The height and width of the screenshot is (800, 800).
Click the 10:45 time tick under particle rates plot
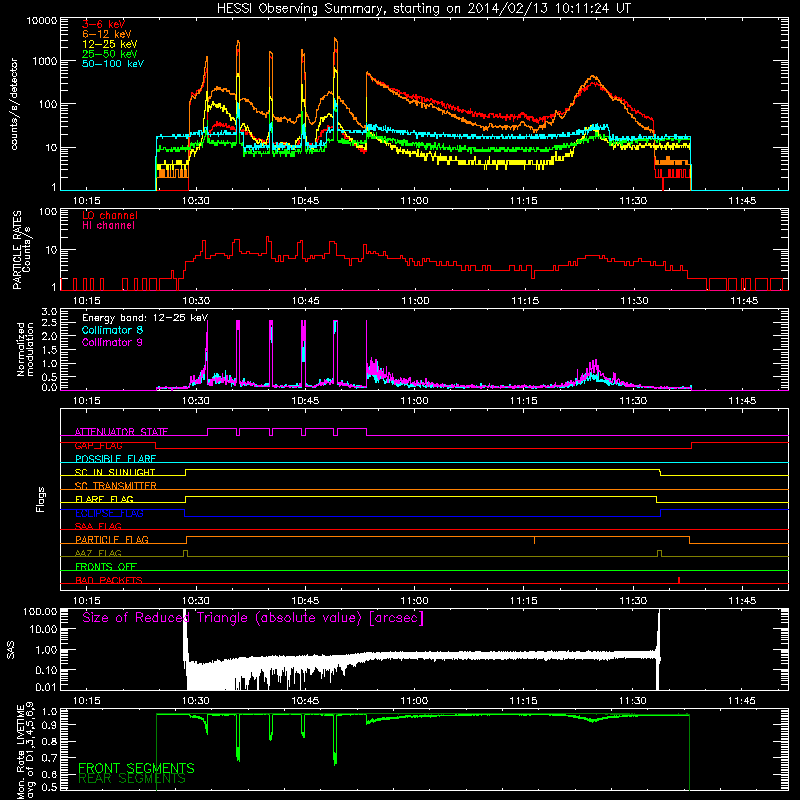[305, 301]
